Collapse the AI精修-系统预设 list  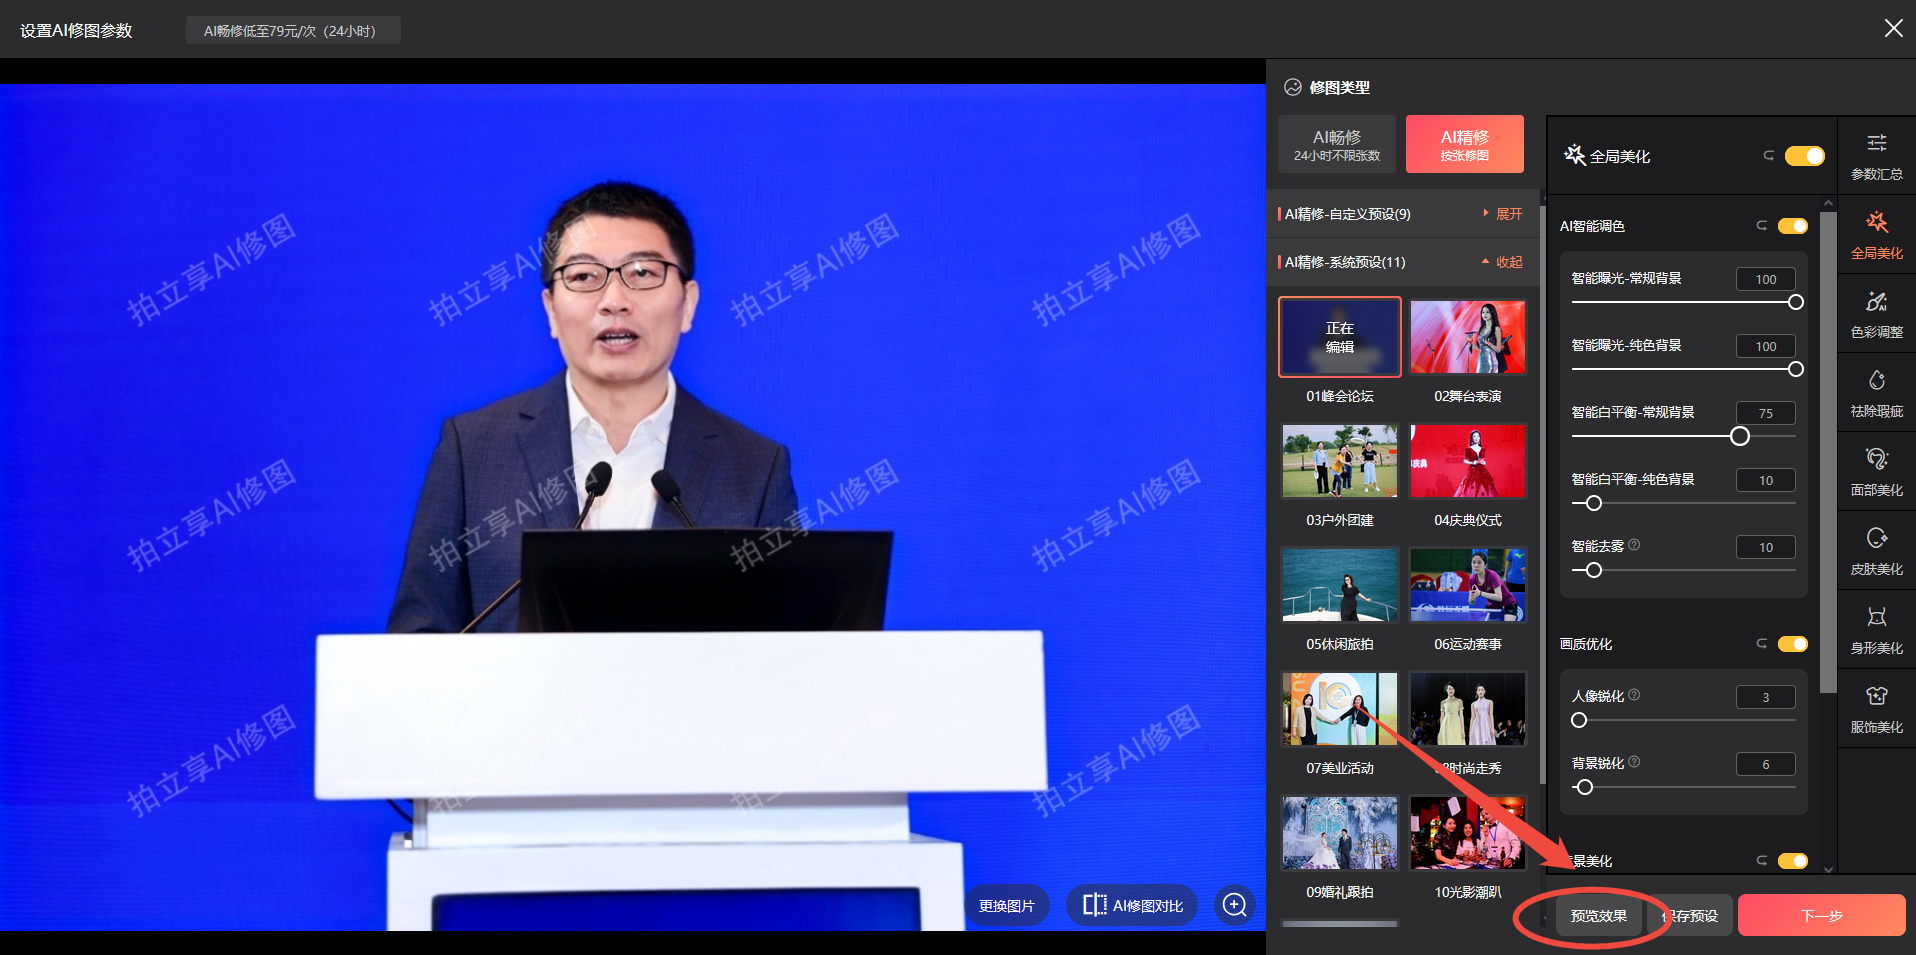click(1502, 262)
